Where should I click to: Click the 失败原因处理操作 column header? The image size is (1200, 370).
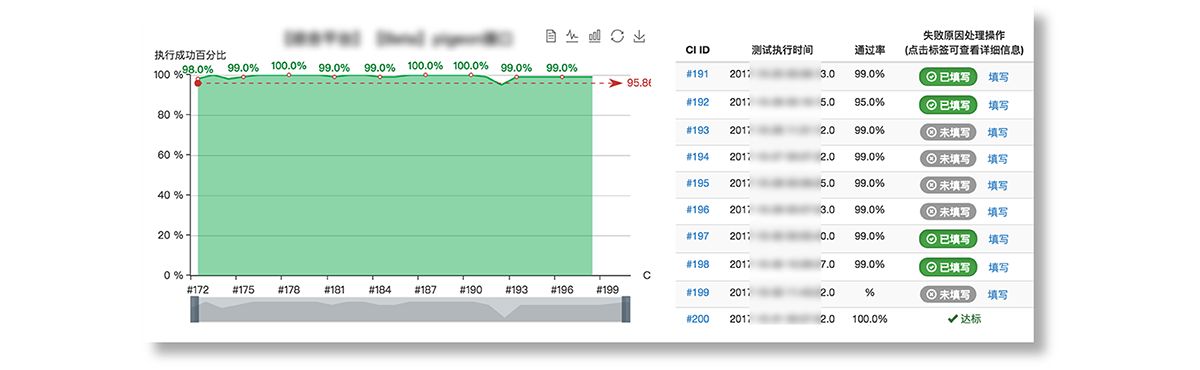pyautogui.click(x=963, y=35)
